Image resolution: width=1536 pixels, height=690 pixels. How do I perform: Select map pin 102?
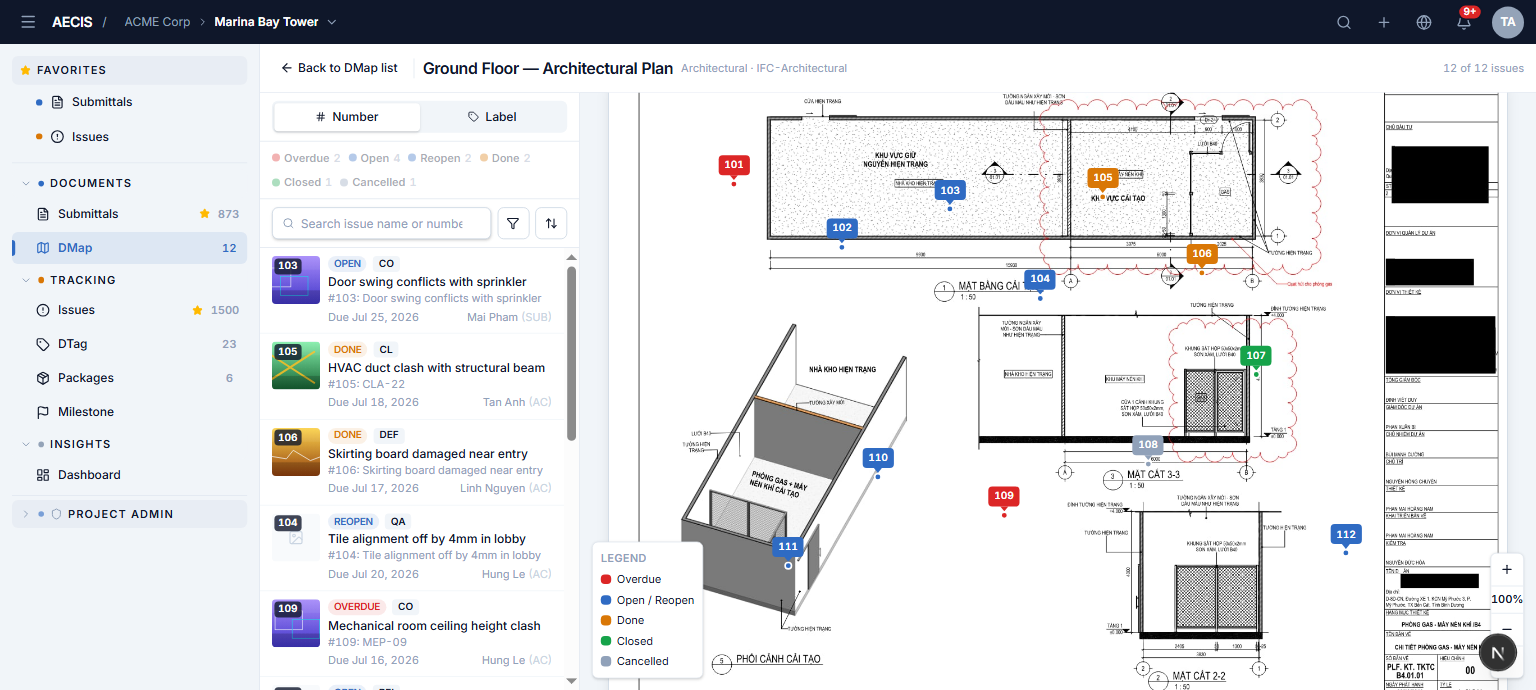click(842, 228)
